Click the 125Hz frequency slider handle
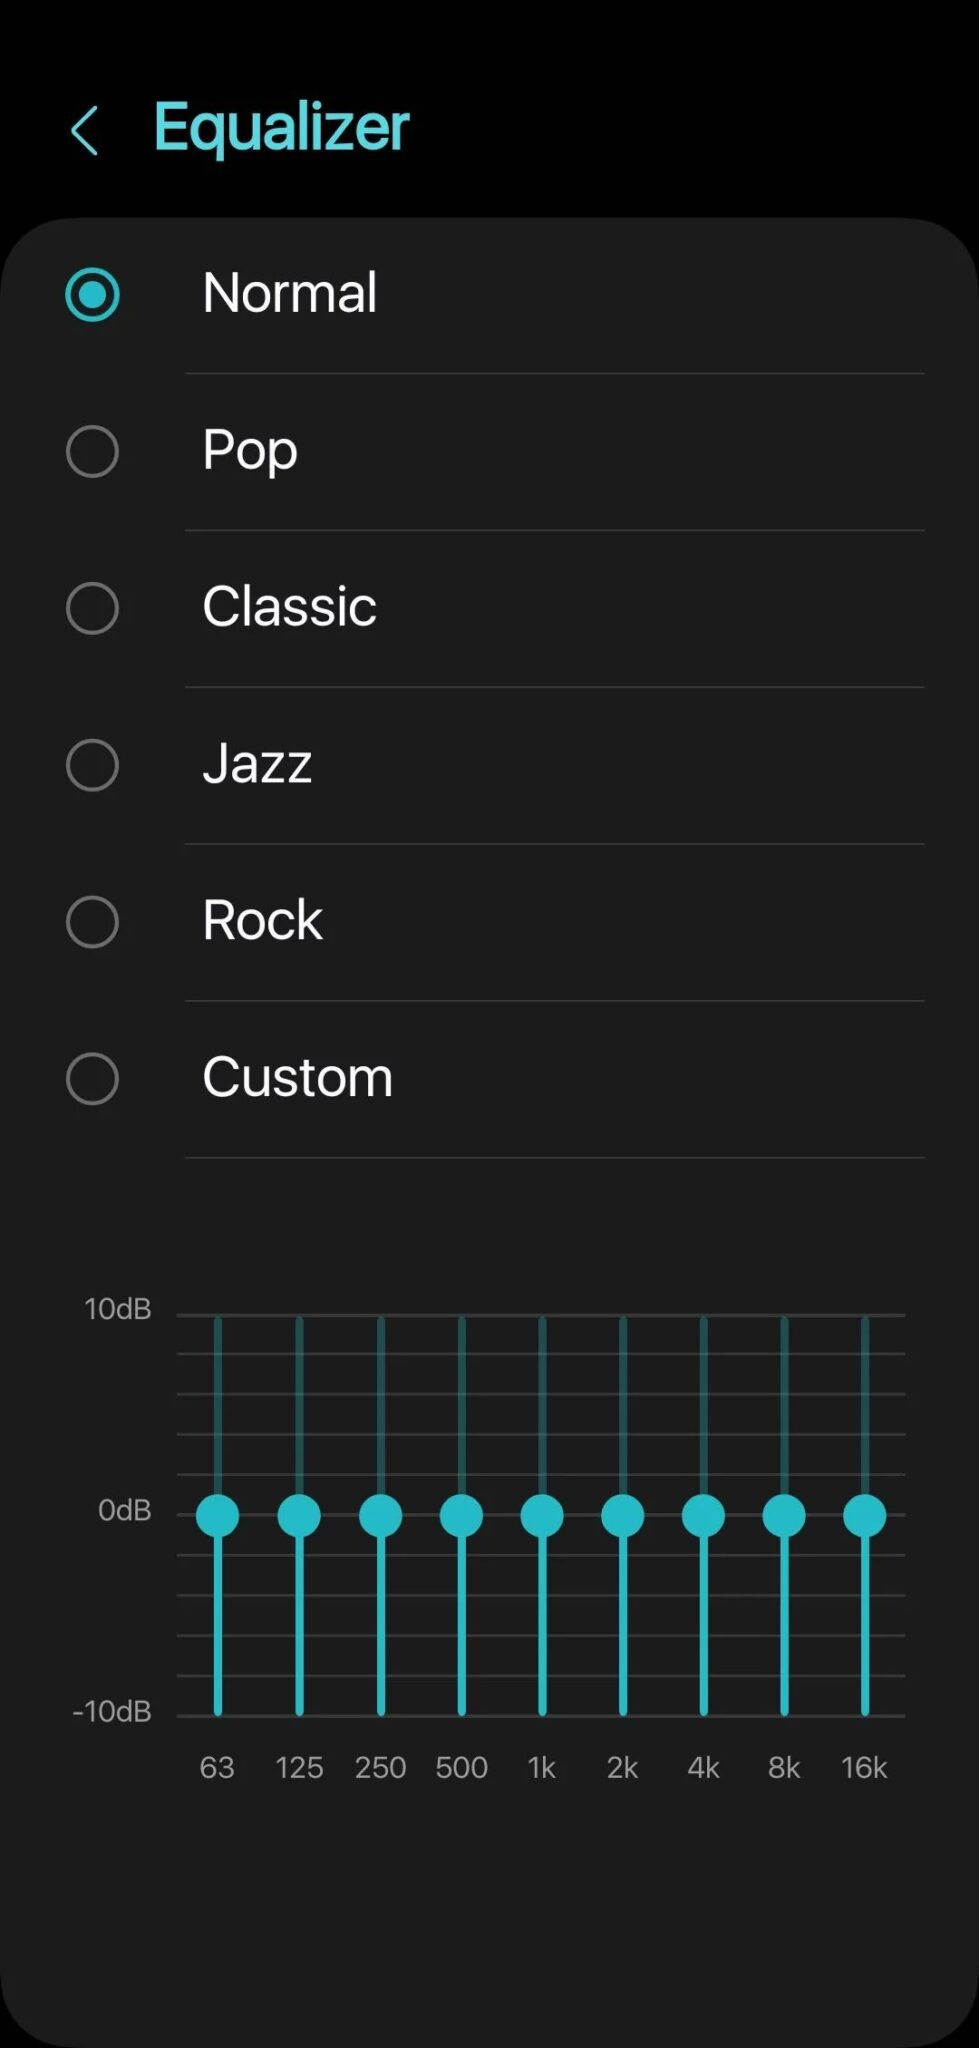 tap(299, 1515)
